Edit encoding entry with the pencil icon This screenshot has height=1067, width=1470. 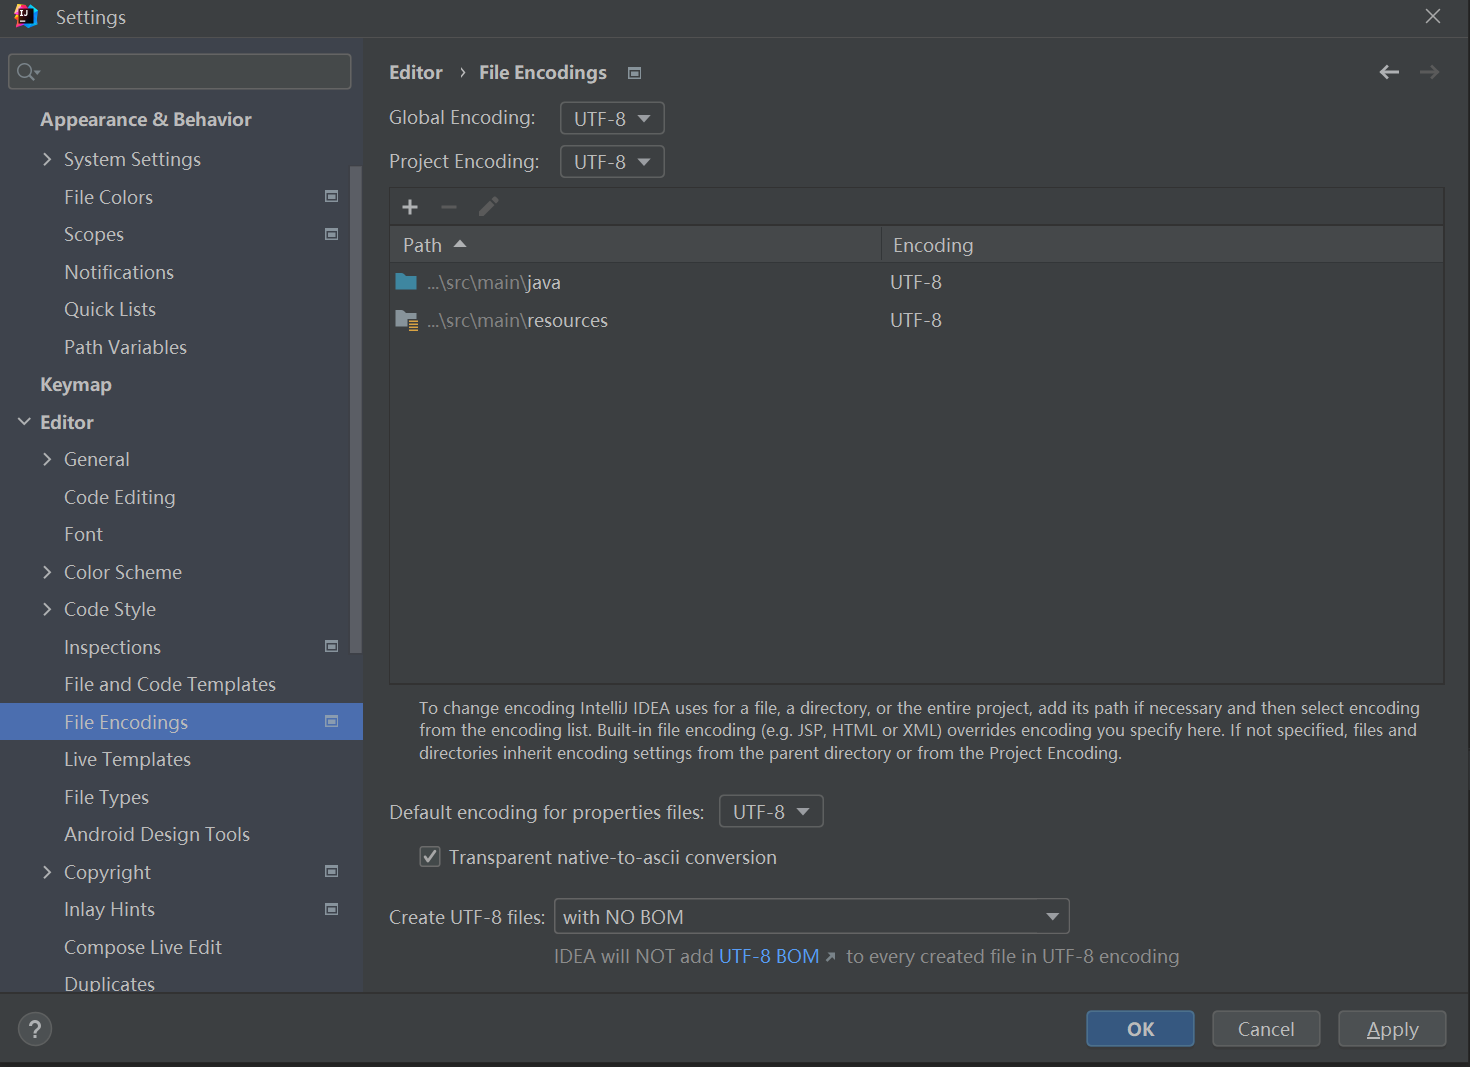pyautogui.click(x=488, y=206)
